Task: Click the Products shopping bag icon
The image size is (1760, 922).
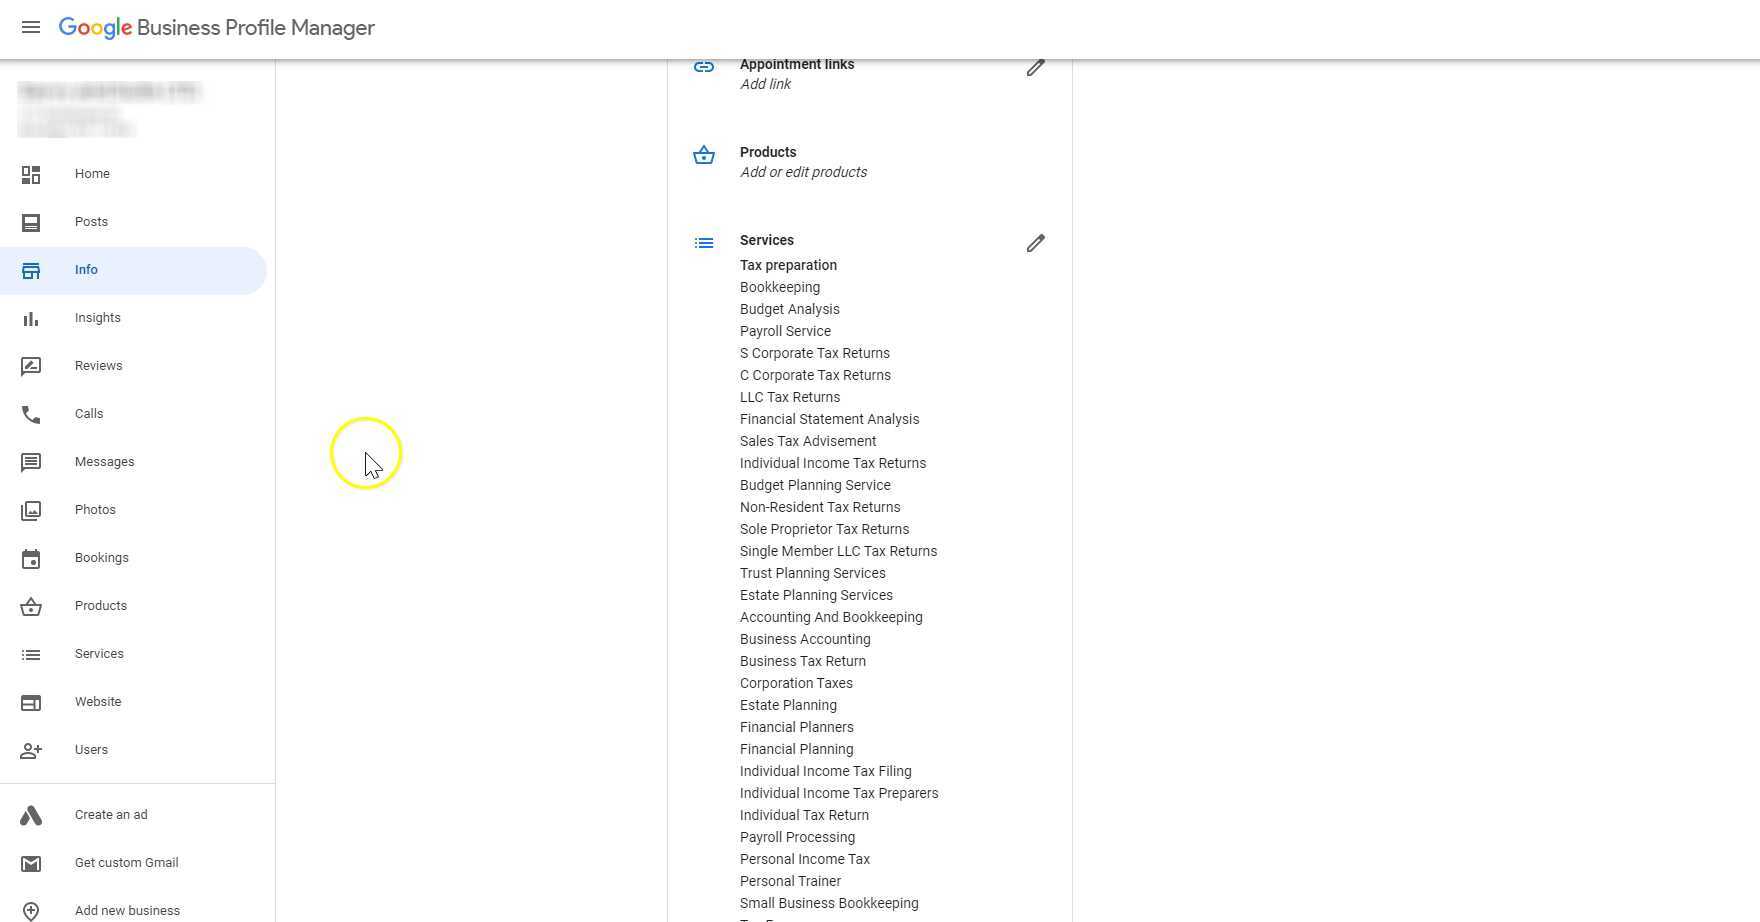Action: (704, 155)
